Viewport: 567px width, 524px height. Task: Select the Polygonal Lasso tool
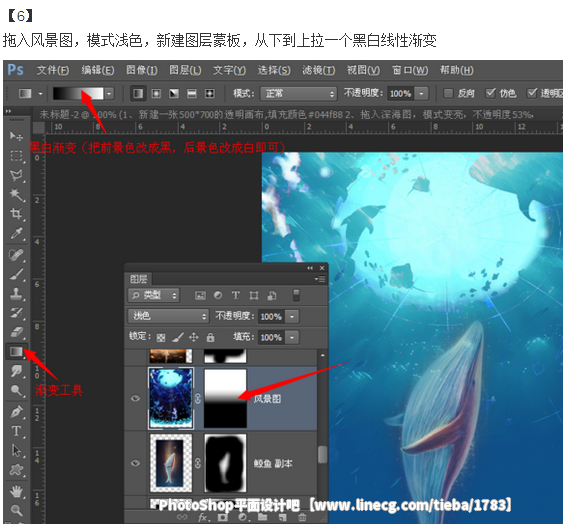pos(16,175)
